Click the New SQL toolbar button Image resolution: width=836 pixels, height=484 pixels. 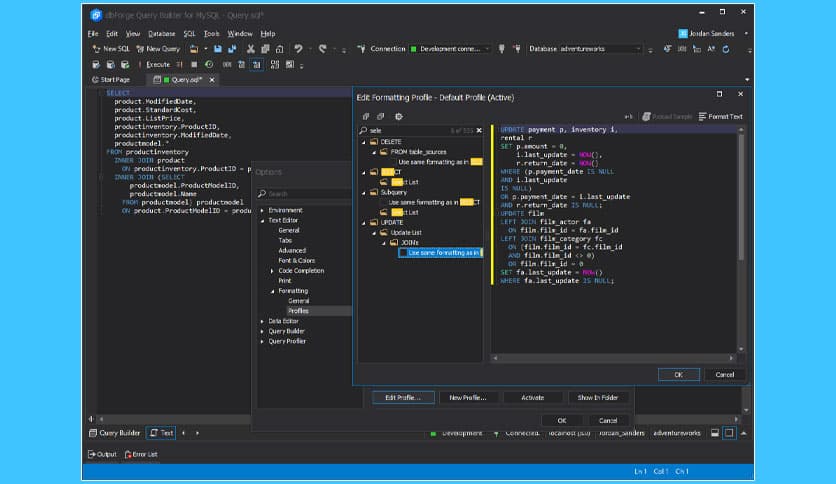click(111, 49)
